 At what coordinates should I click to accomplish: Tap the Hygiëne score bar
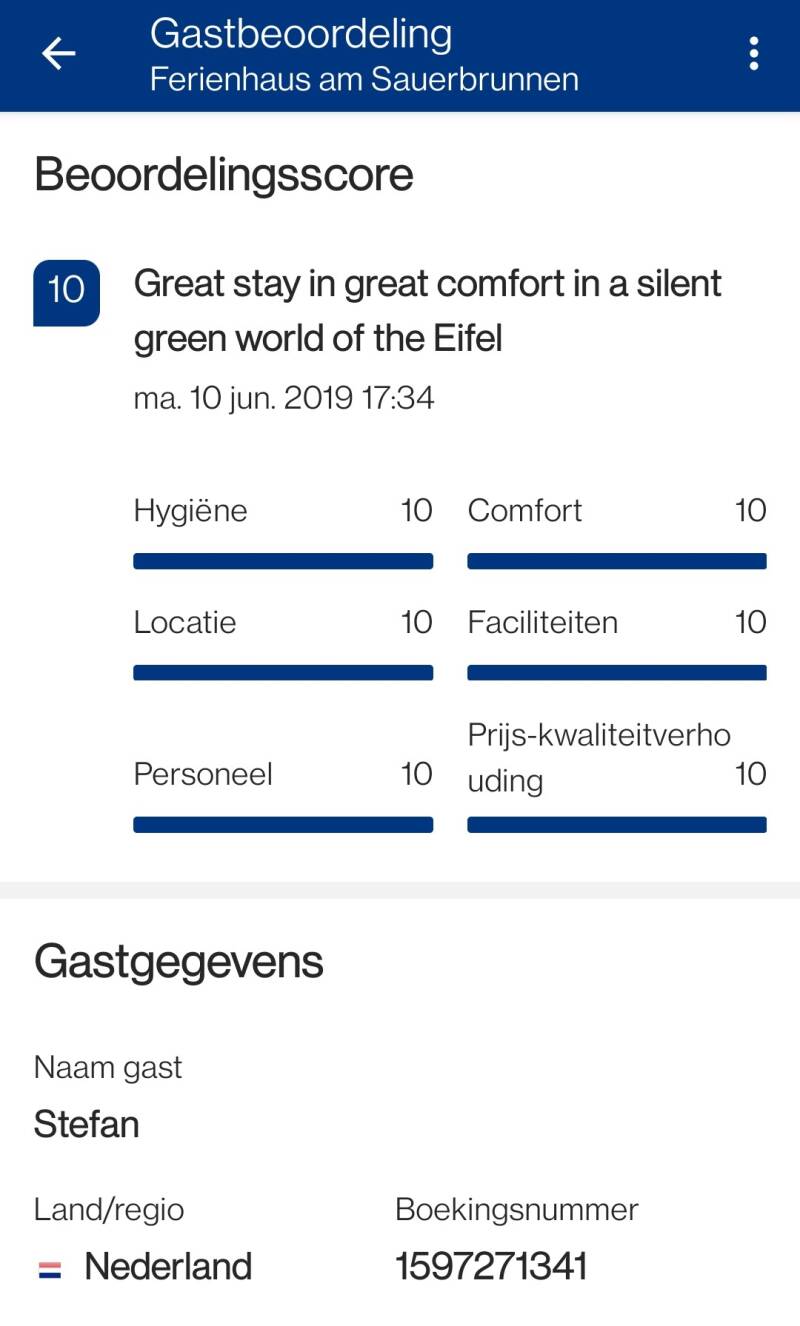(283, 561)
